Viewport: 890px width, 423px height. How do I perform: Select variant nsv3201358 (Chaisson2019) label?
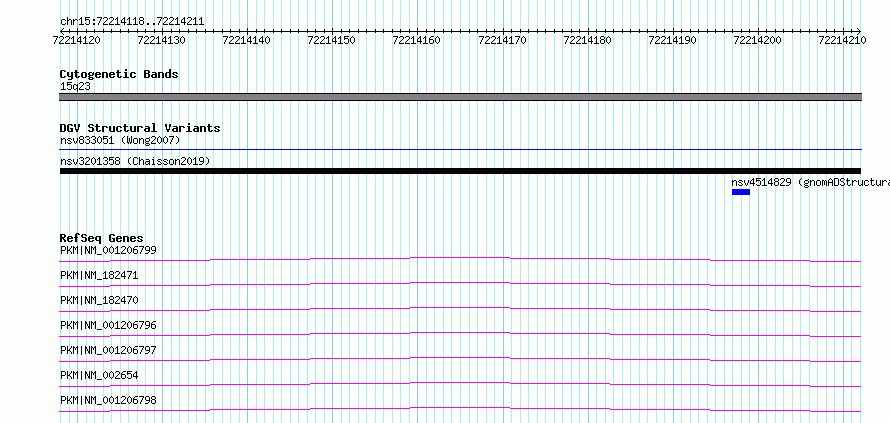click(135, 162)
